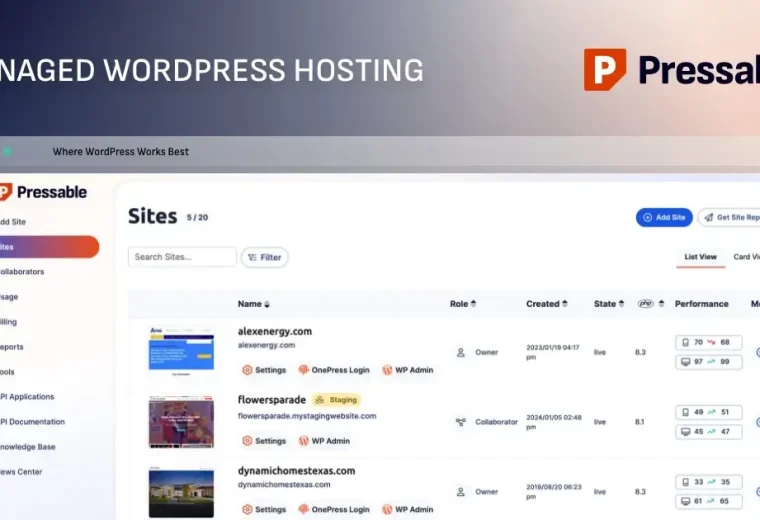Open WP Admin for alexenergy.com
The height and width of the screenshot is (520, 760).
408,370
